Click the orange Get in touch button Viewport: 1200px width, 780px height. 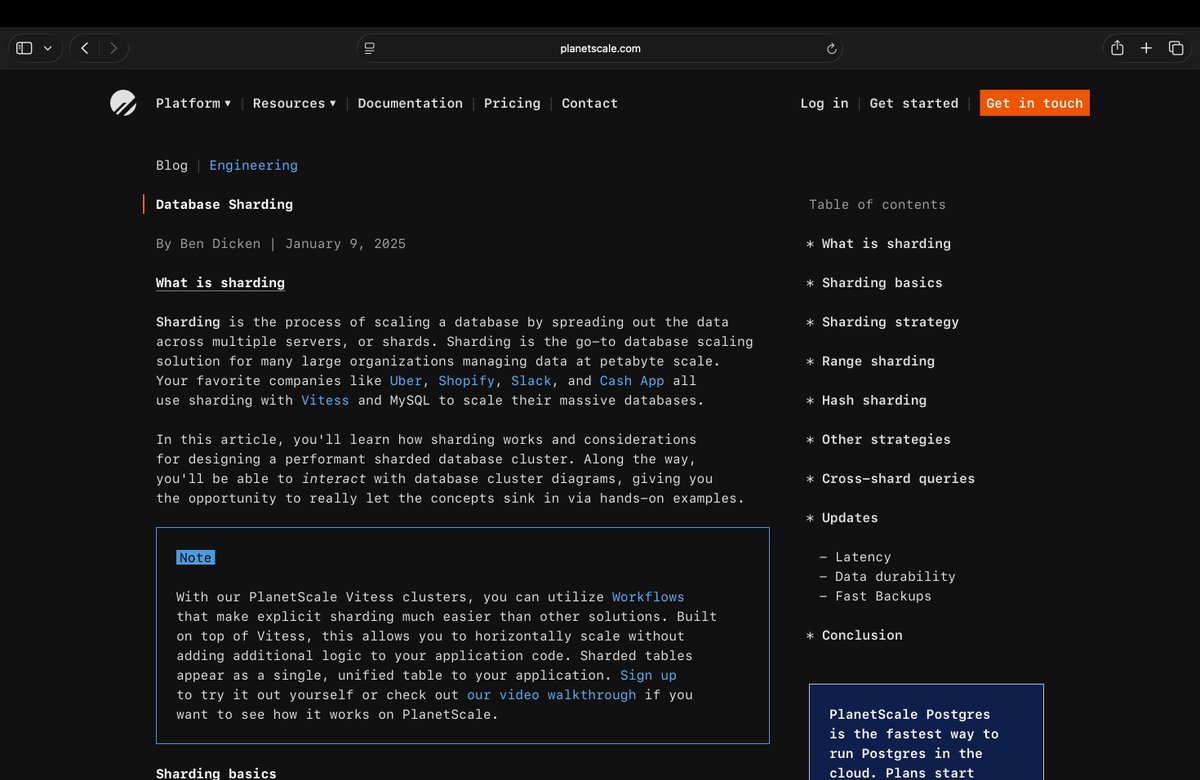1035,103
